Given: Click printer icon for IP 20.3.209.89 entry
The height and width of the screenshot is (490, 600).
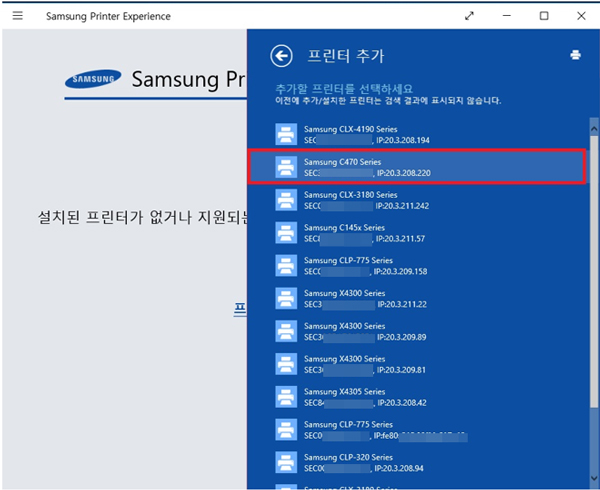Looking at the screenshot, I should (286, 331).
